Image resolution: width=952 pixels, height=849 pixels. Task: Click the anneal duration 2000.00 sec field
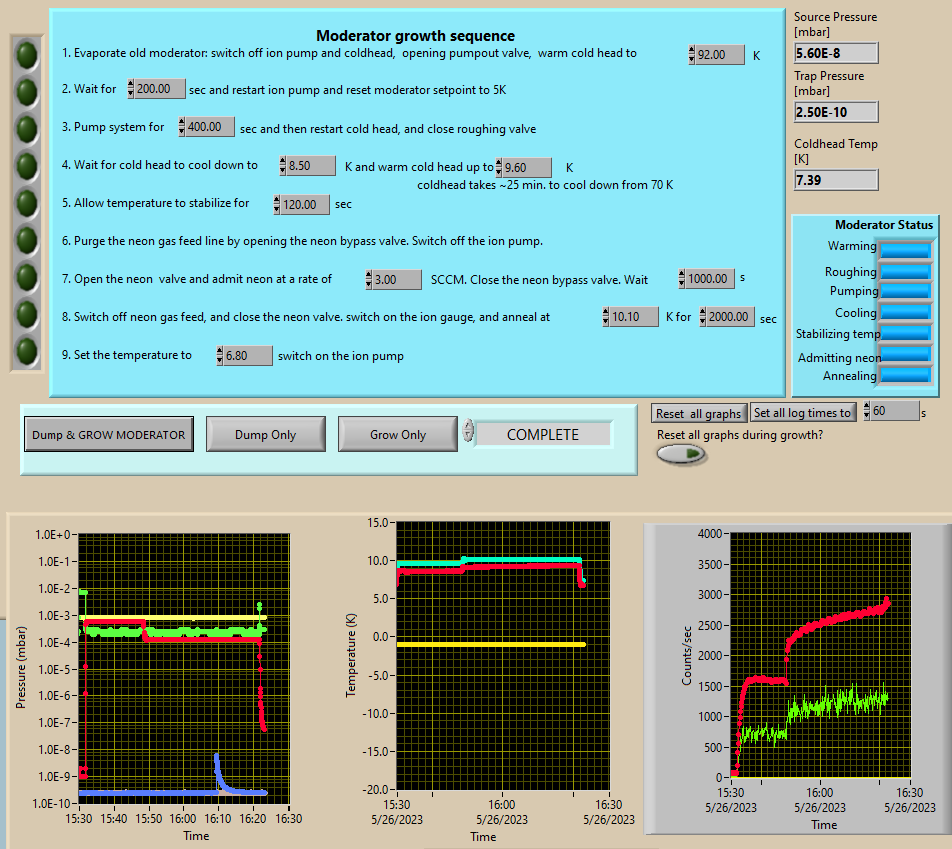[728, 317]
